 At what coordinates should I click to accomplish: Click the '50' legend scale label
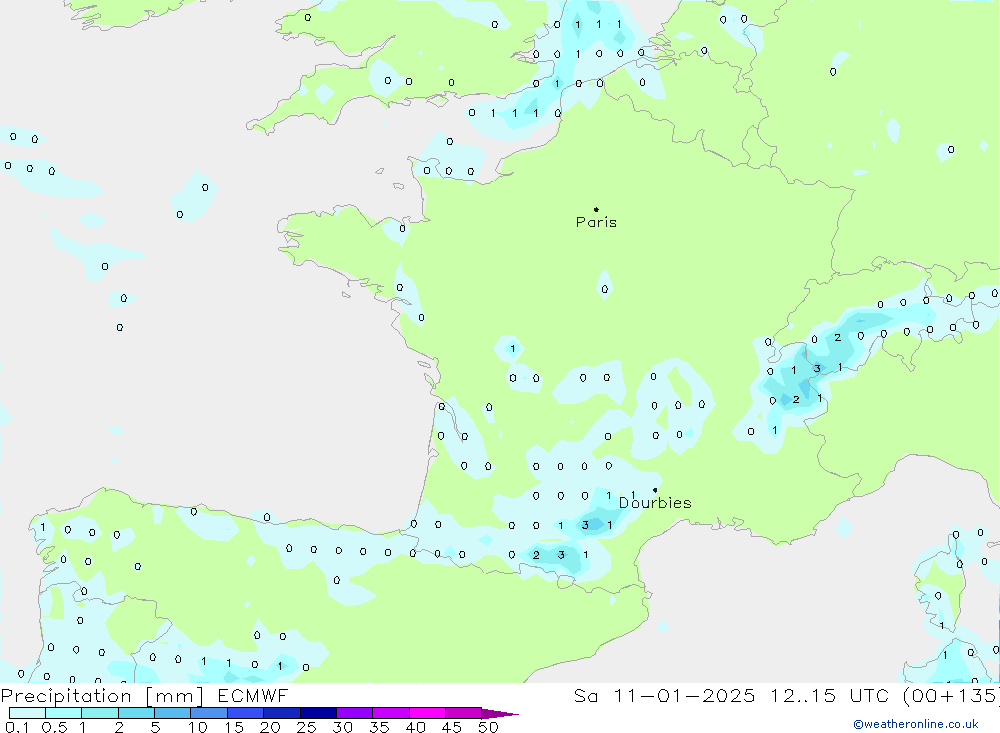pos(488,727)
